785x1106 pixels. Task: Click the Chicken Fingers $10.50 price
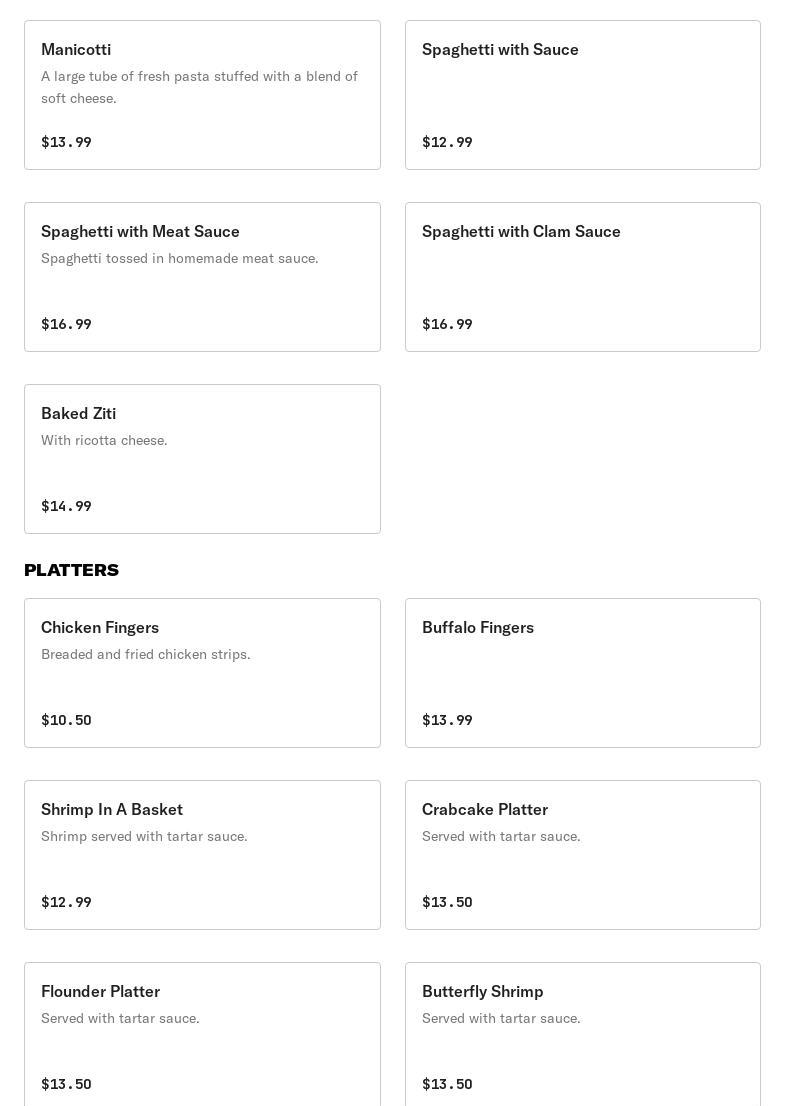click(x=66, y=719)
